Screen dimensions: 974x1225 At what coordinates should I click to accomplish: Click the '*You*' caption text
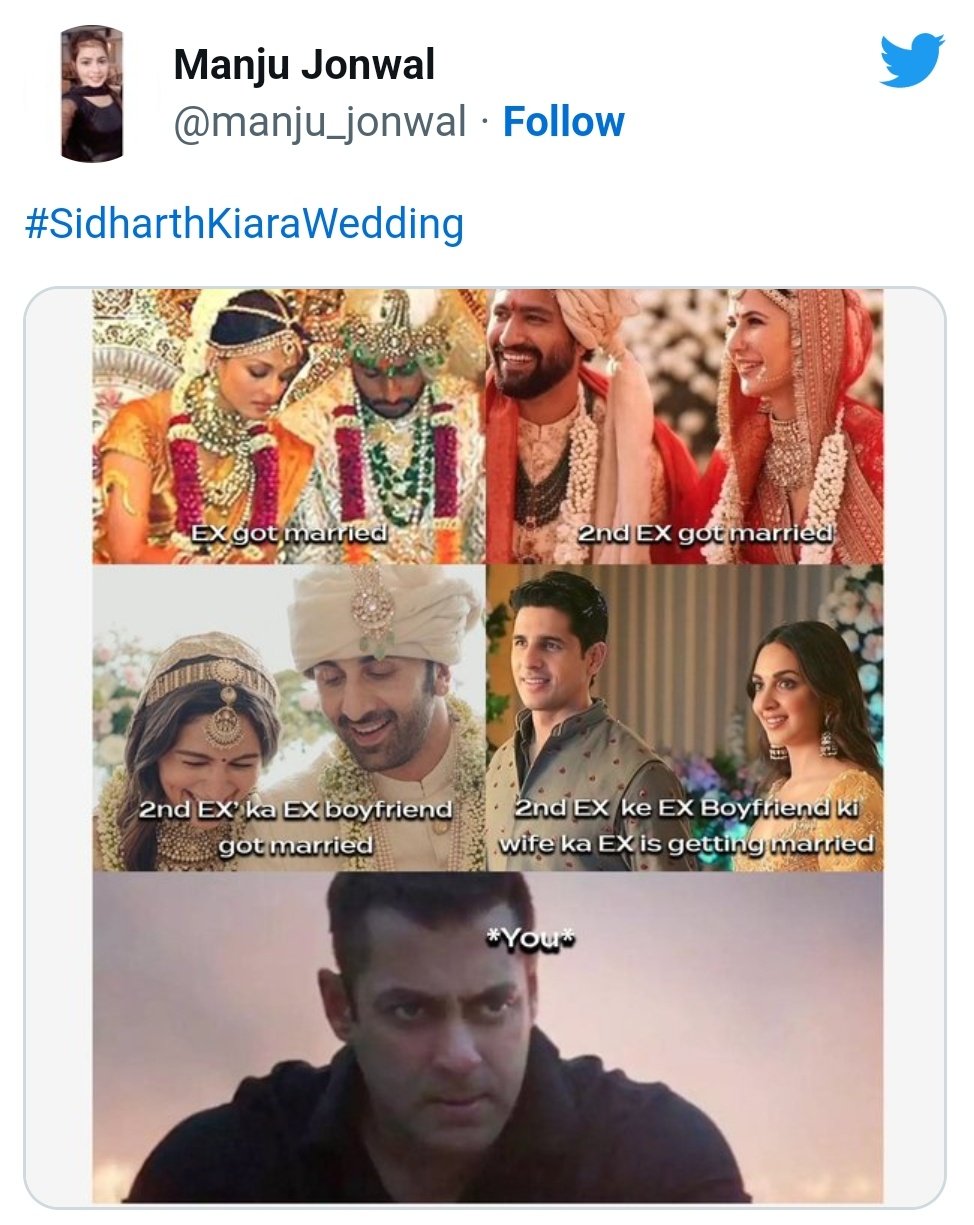click(x=518, y=937)
